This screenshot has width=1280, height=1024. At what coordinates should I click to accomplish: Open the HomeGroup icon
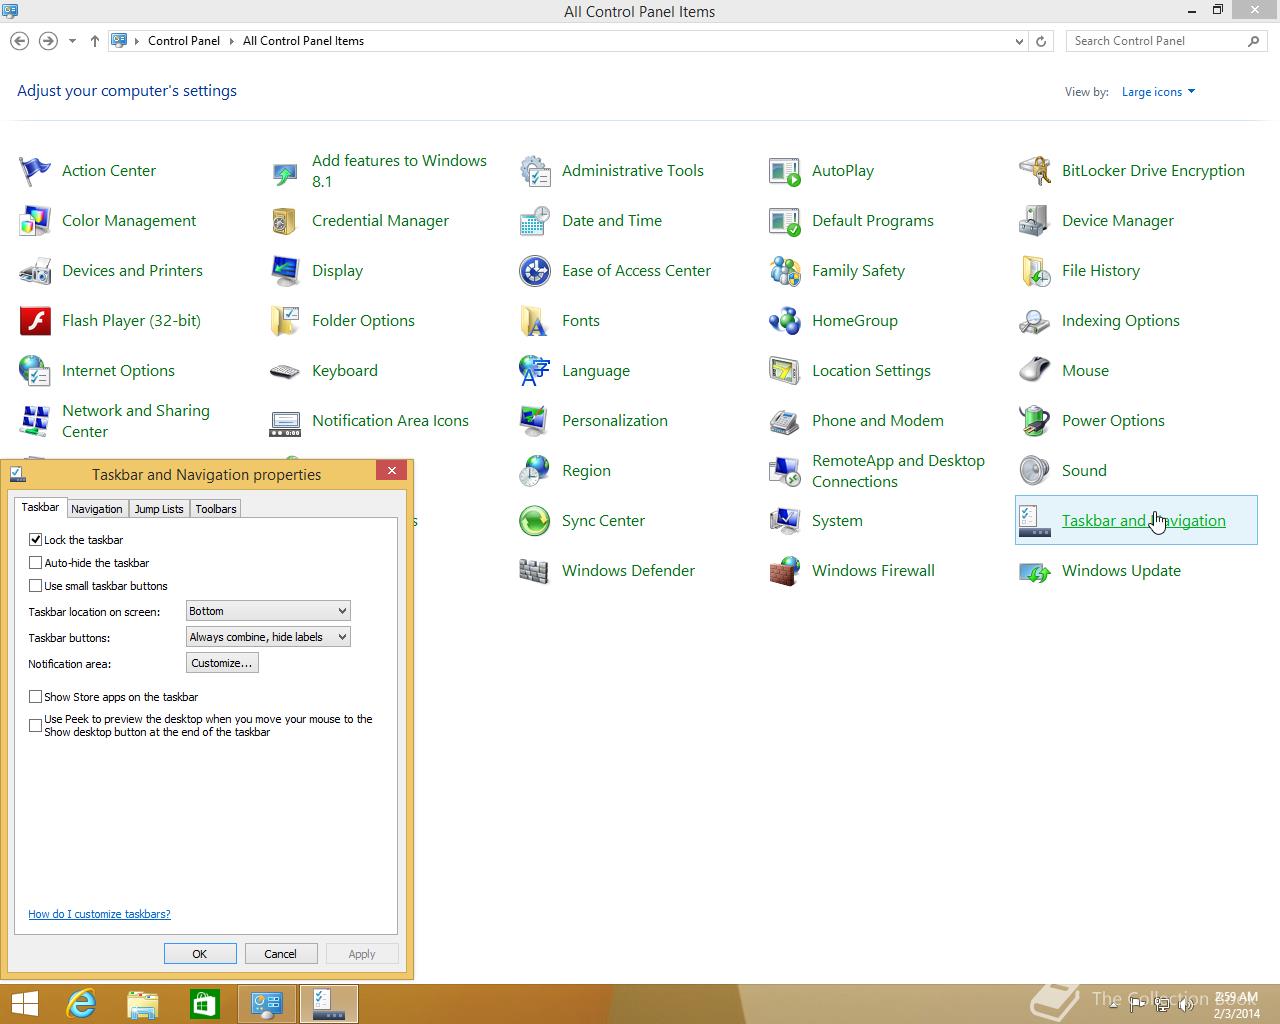[785, 321]
